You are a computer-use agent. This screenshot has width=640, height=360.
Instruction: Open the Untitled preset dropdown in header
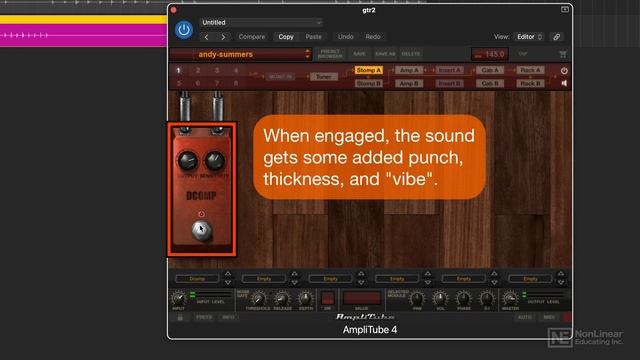[261, 22]
